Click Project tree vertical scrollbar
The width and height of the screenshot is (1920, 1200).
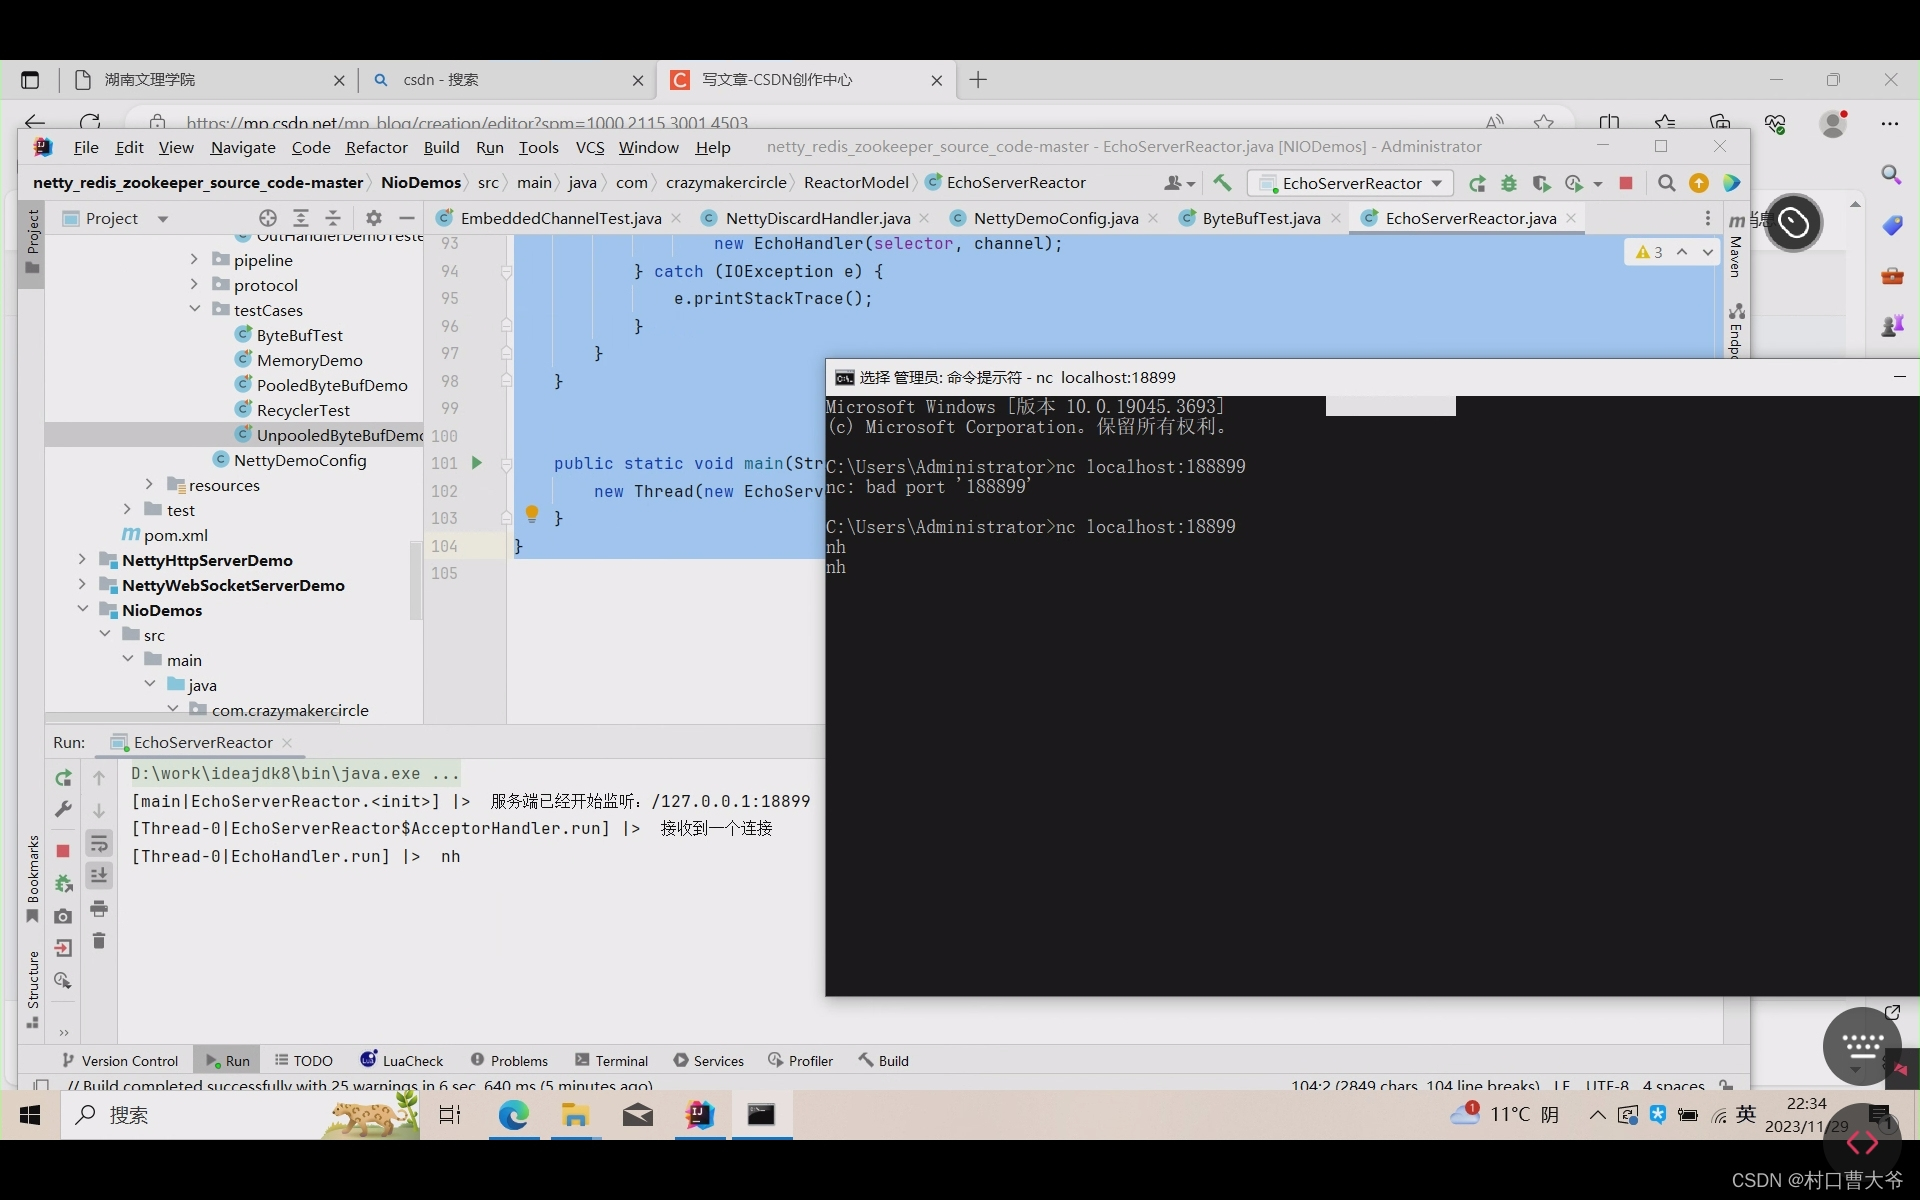[x=416, y=580]
